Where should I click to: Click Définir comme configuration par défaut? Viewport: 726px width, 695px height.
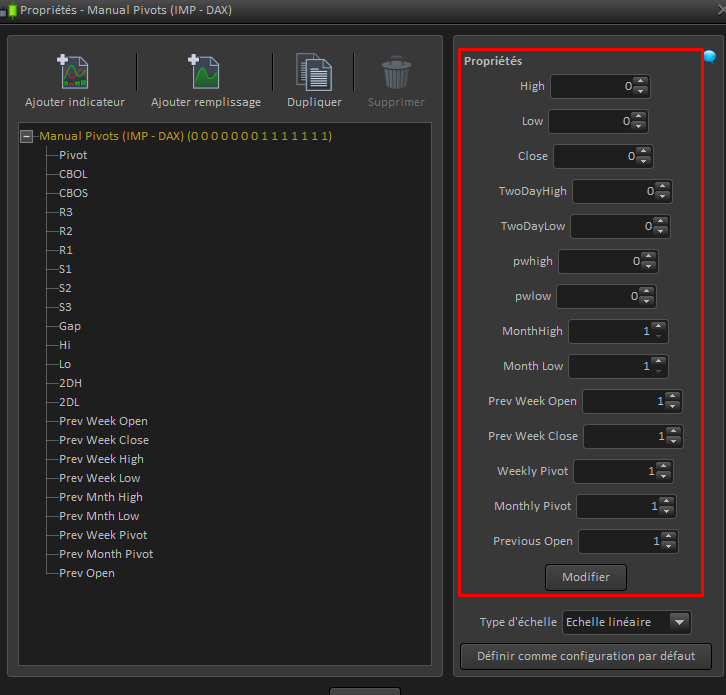[586, 656]
